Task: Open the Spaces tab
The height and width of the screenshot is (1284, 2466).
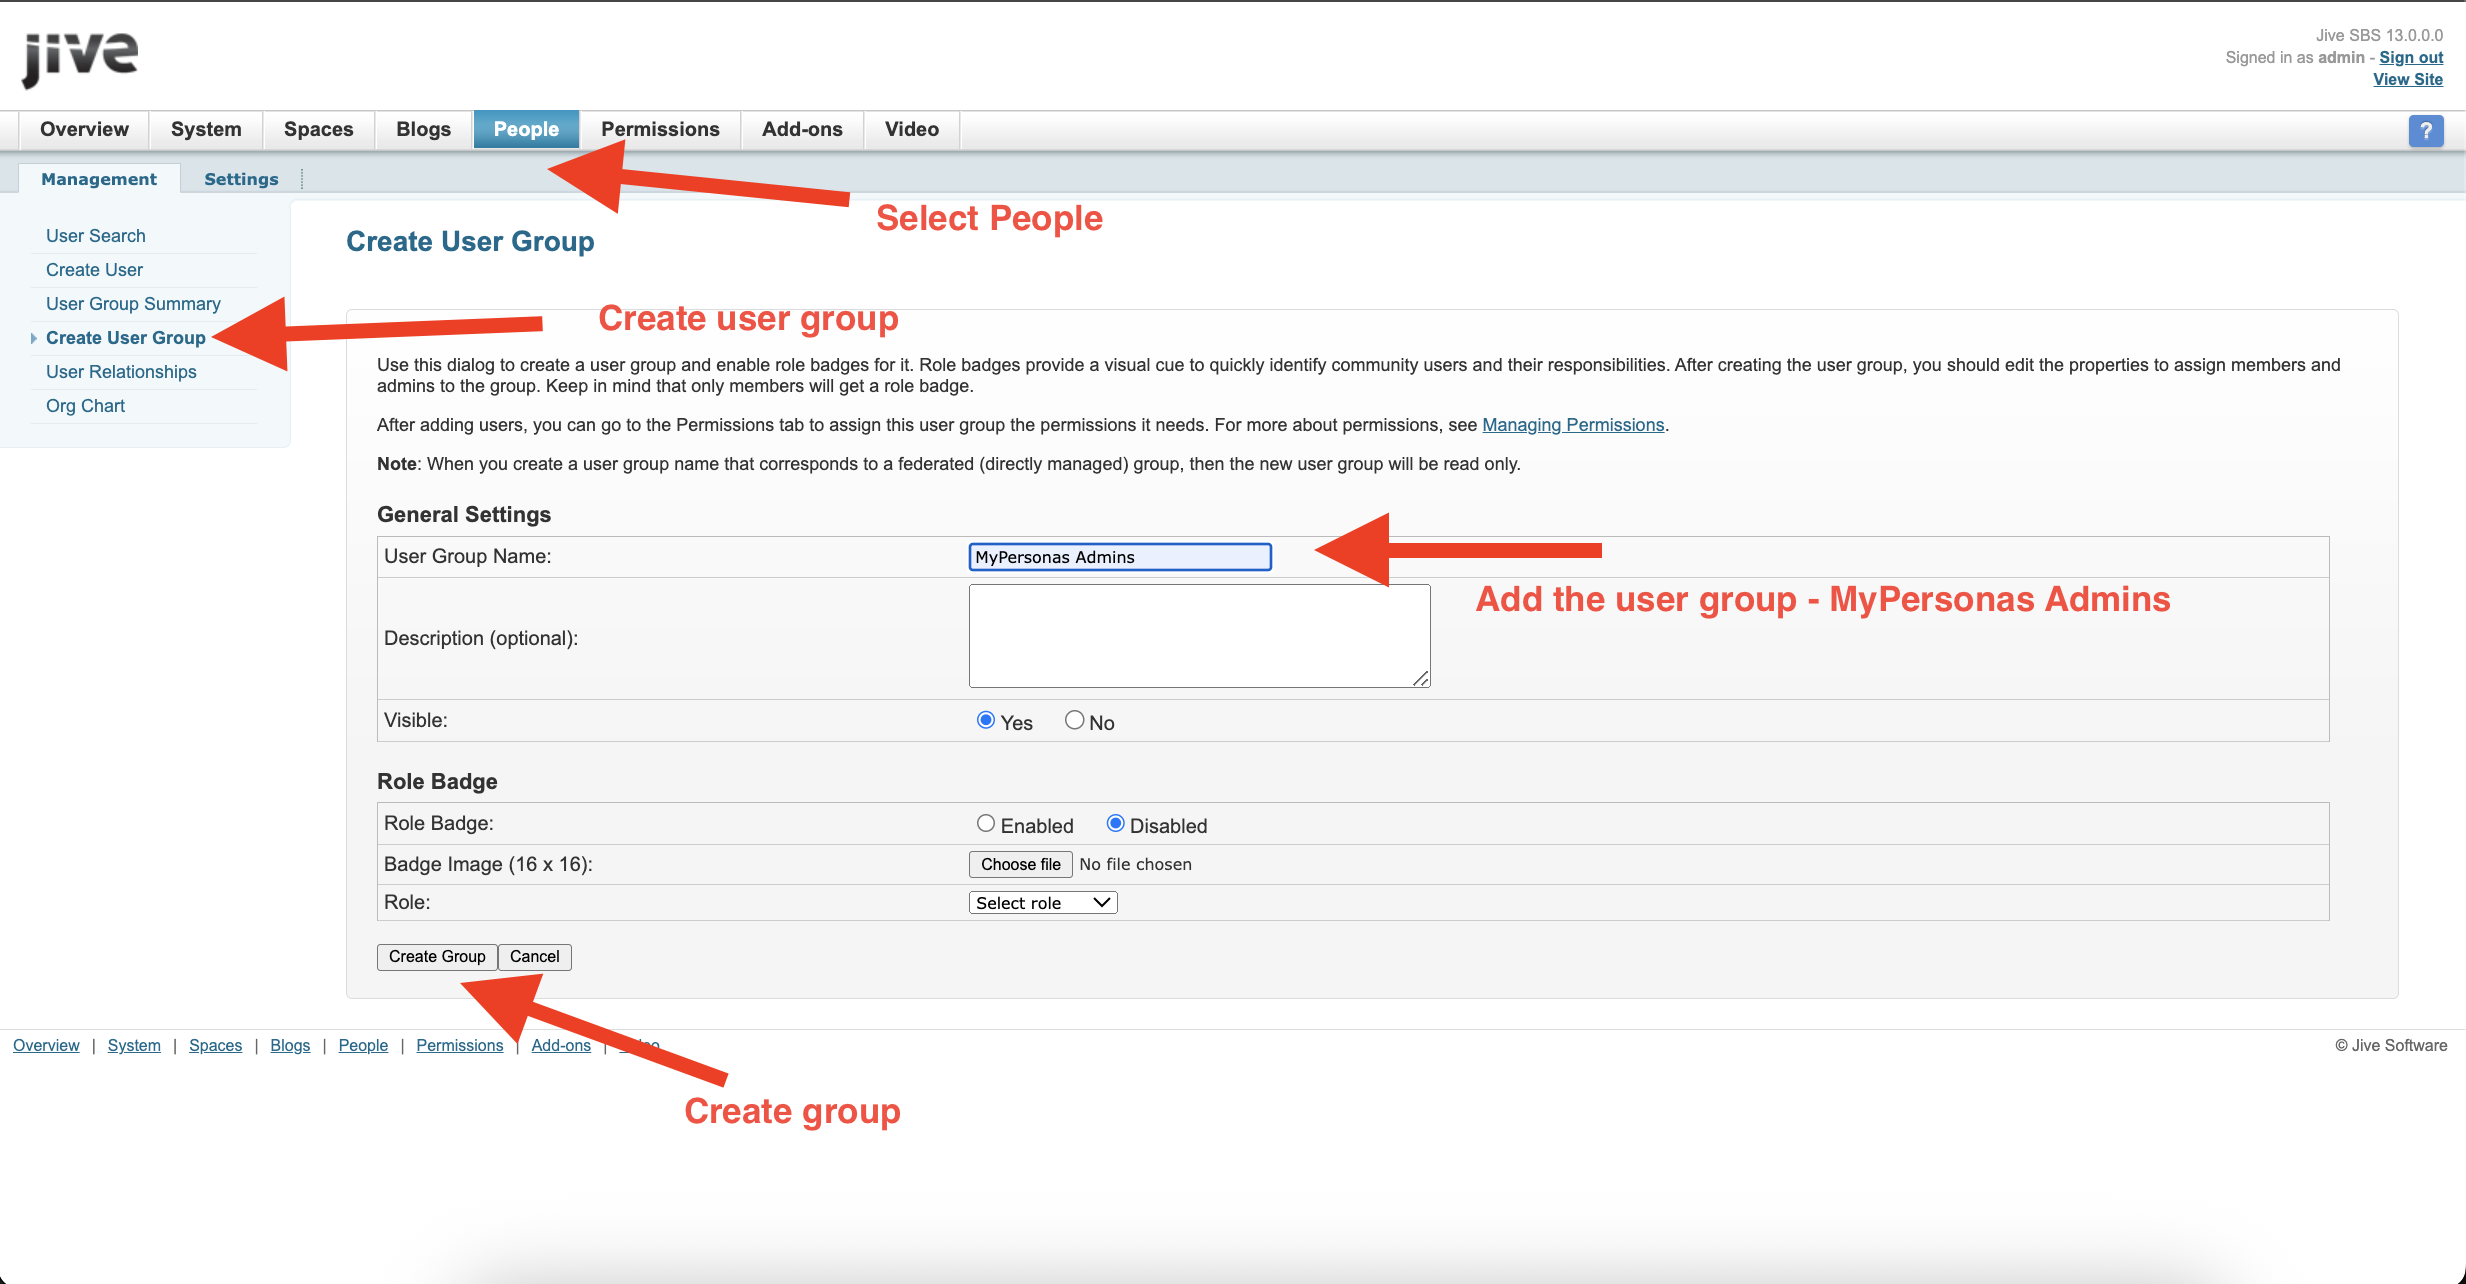Action: [x=318, y=129]
